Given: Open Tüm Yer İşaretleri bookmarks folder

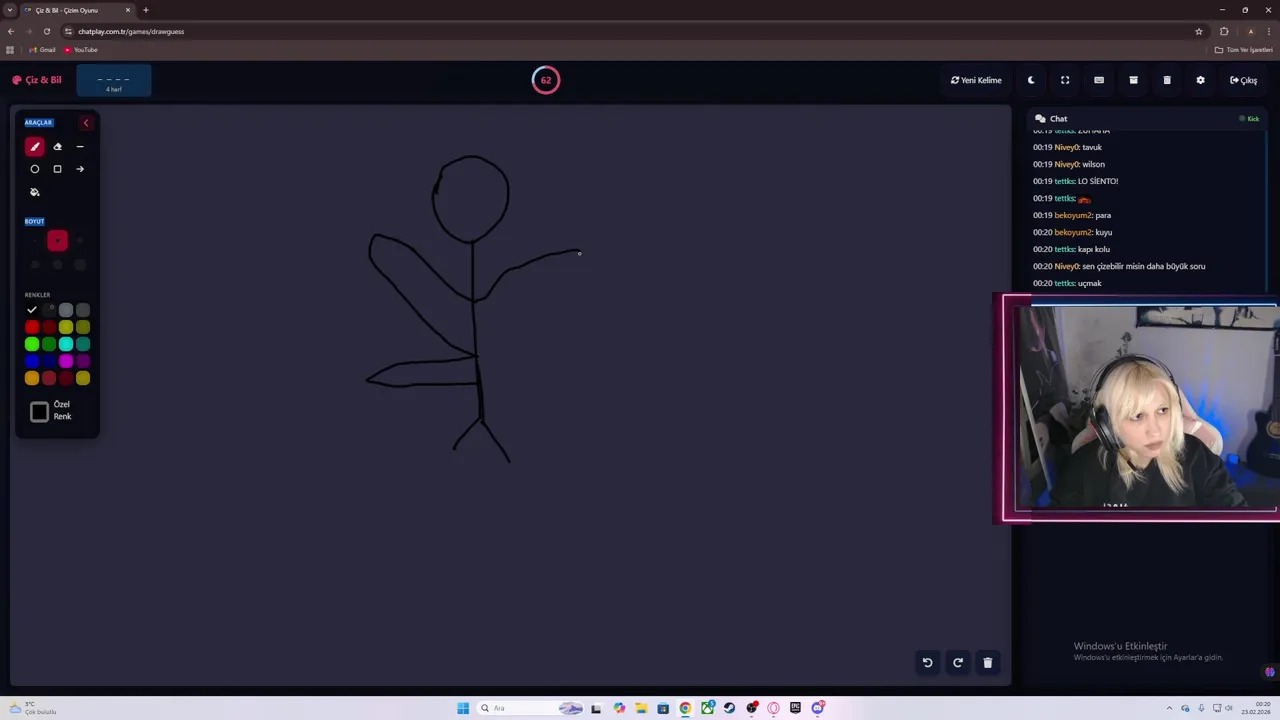Looking at the screenshot, I should 1244,50.
